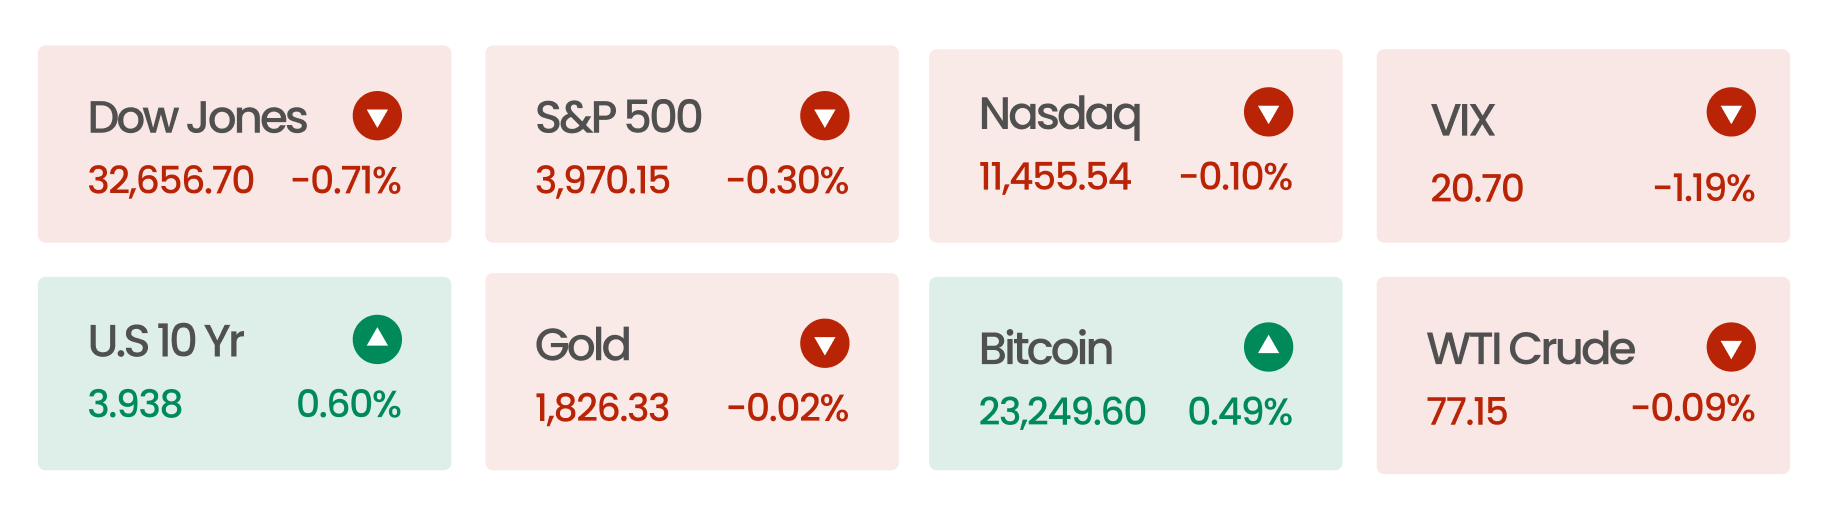Select the VIX value 20.70
The width and height of the screenshot is (1826, 513).
(x=1476, y=188)
